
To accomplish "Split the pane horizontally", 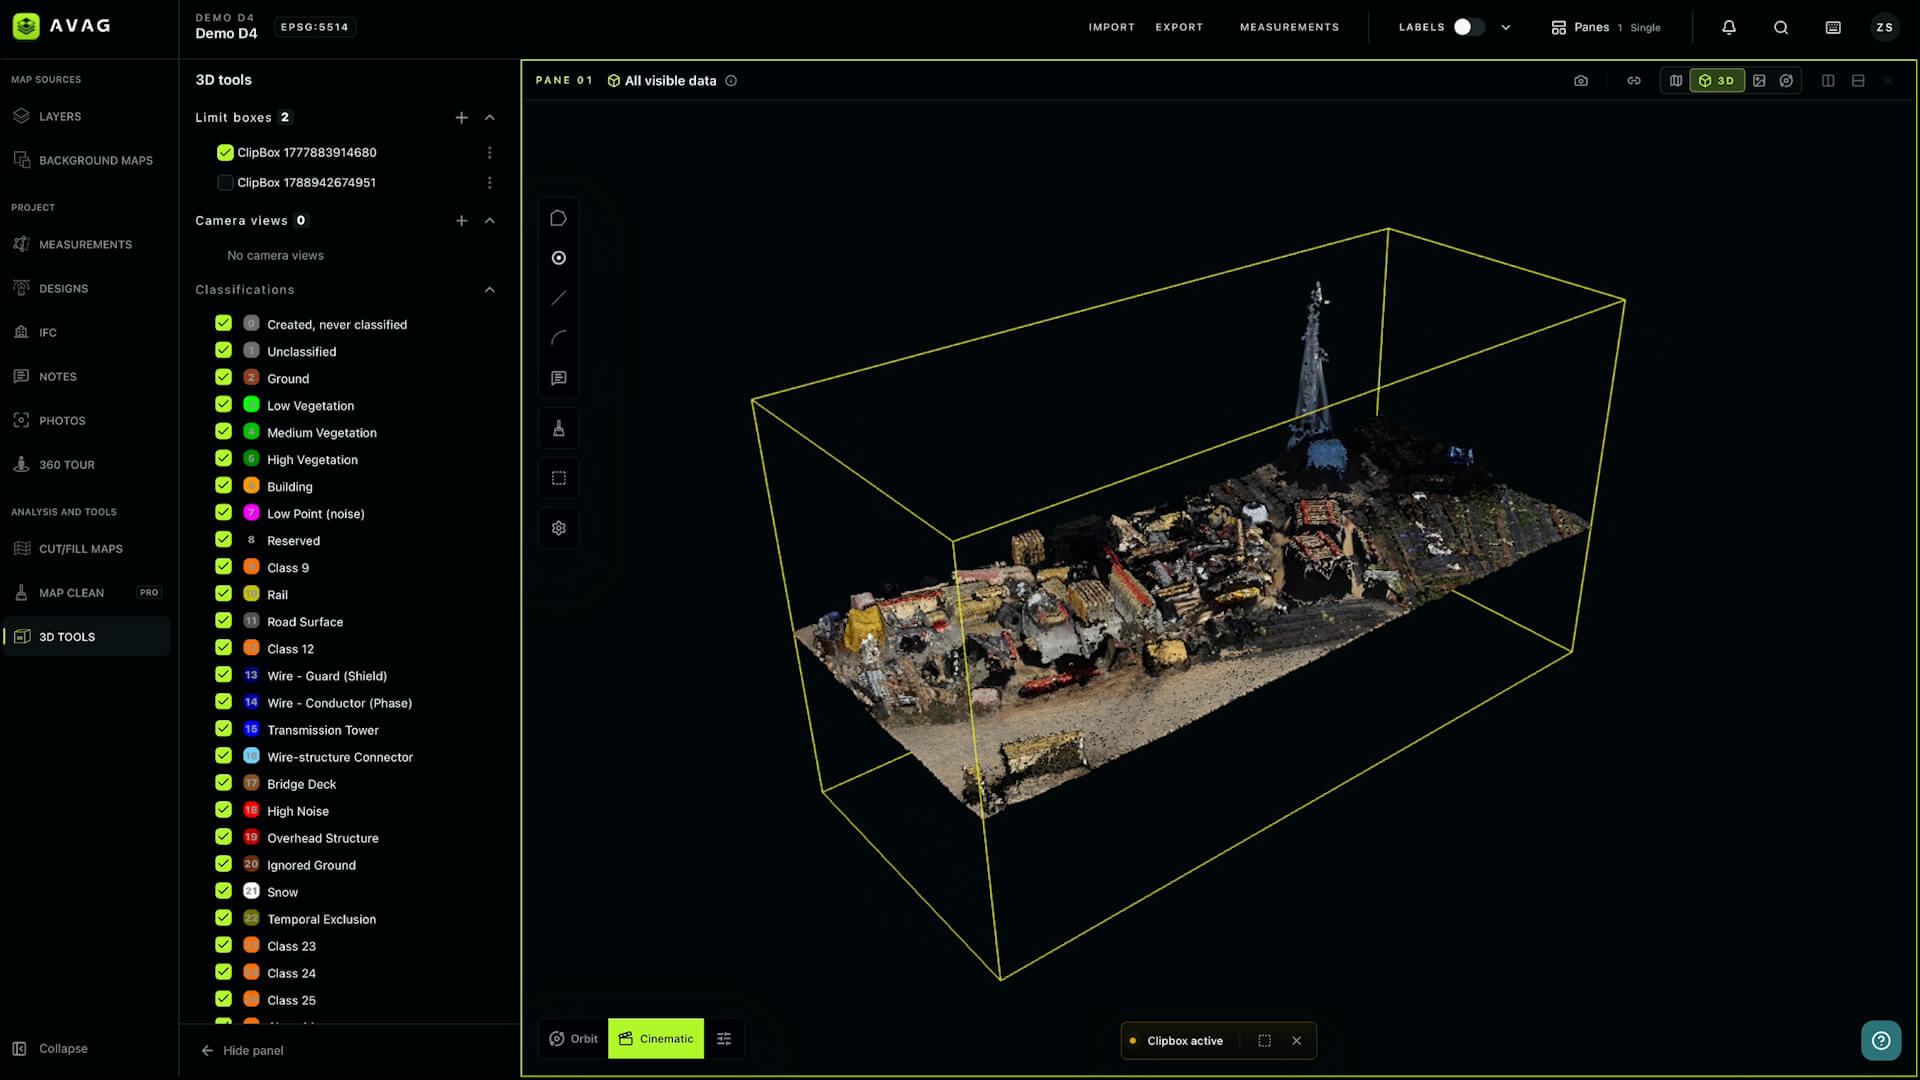I will point(1858,81).
